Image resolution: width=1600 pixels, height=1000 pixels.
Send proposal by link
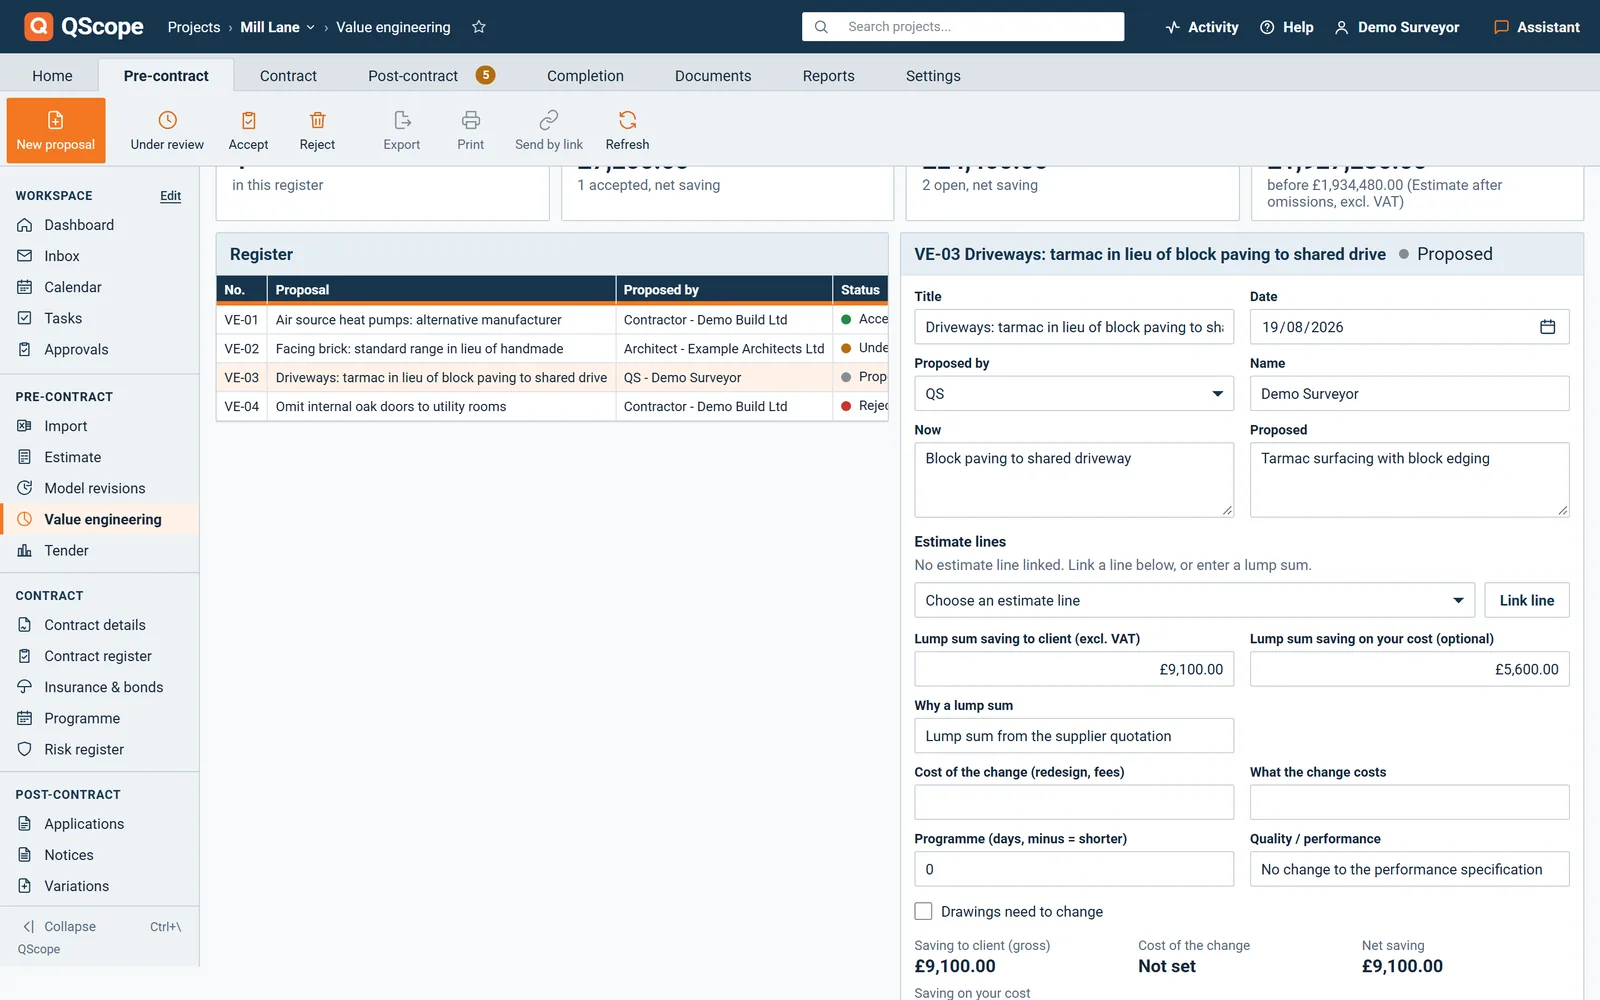point(549,130)
